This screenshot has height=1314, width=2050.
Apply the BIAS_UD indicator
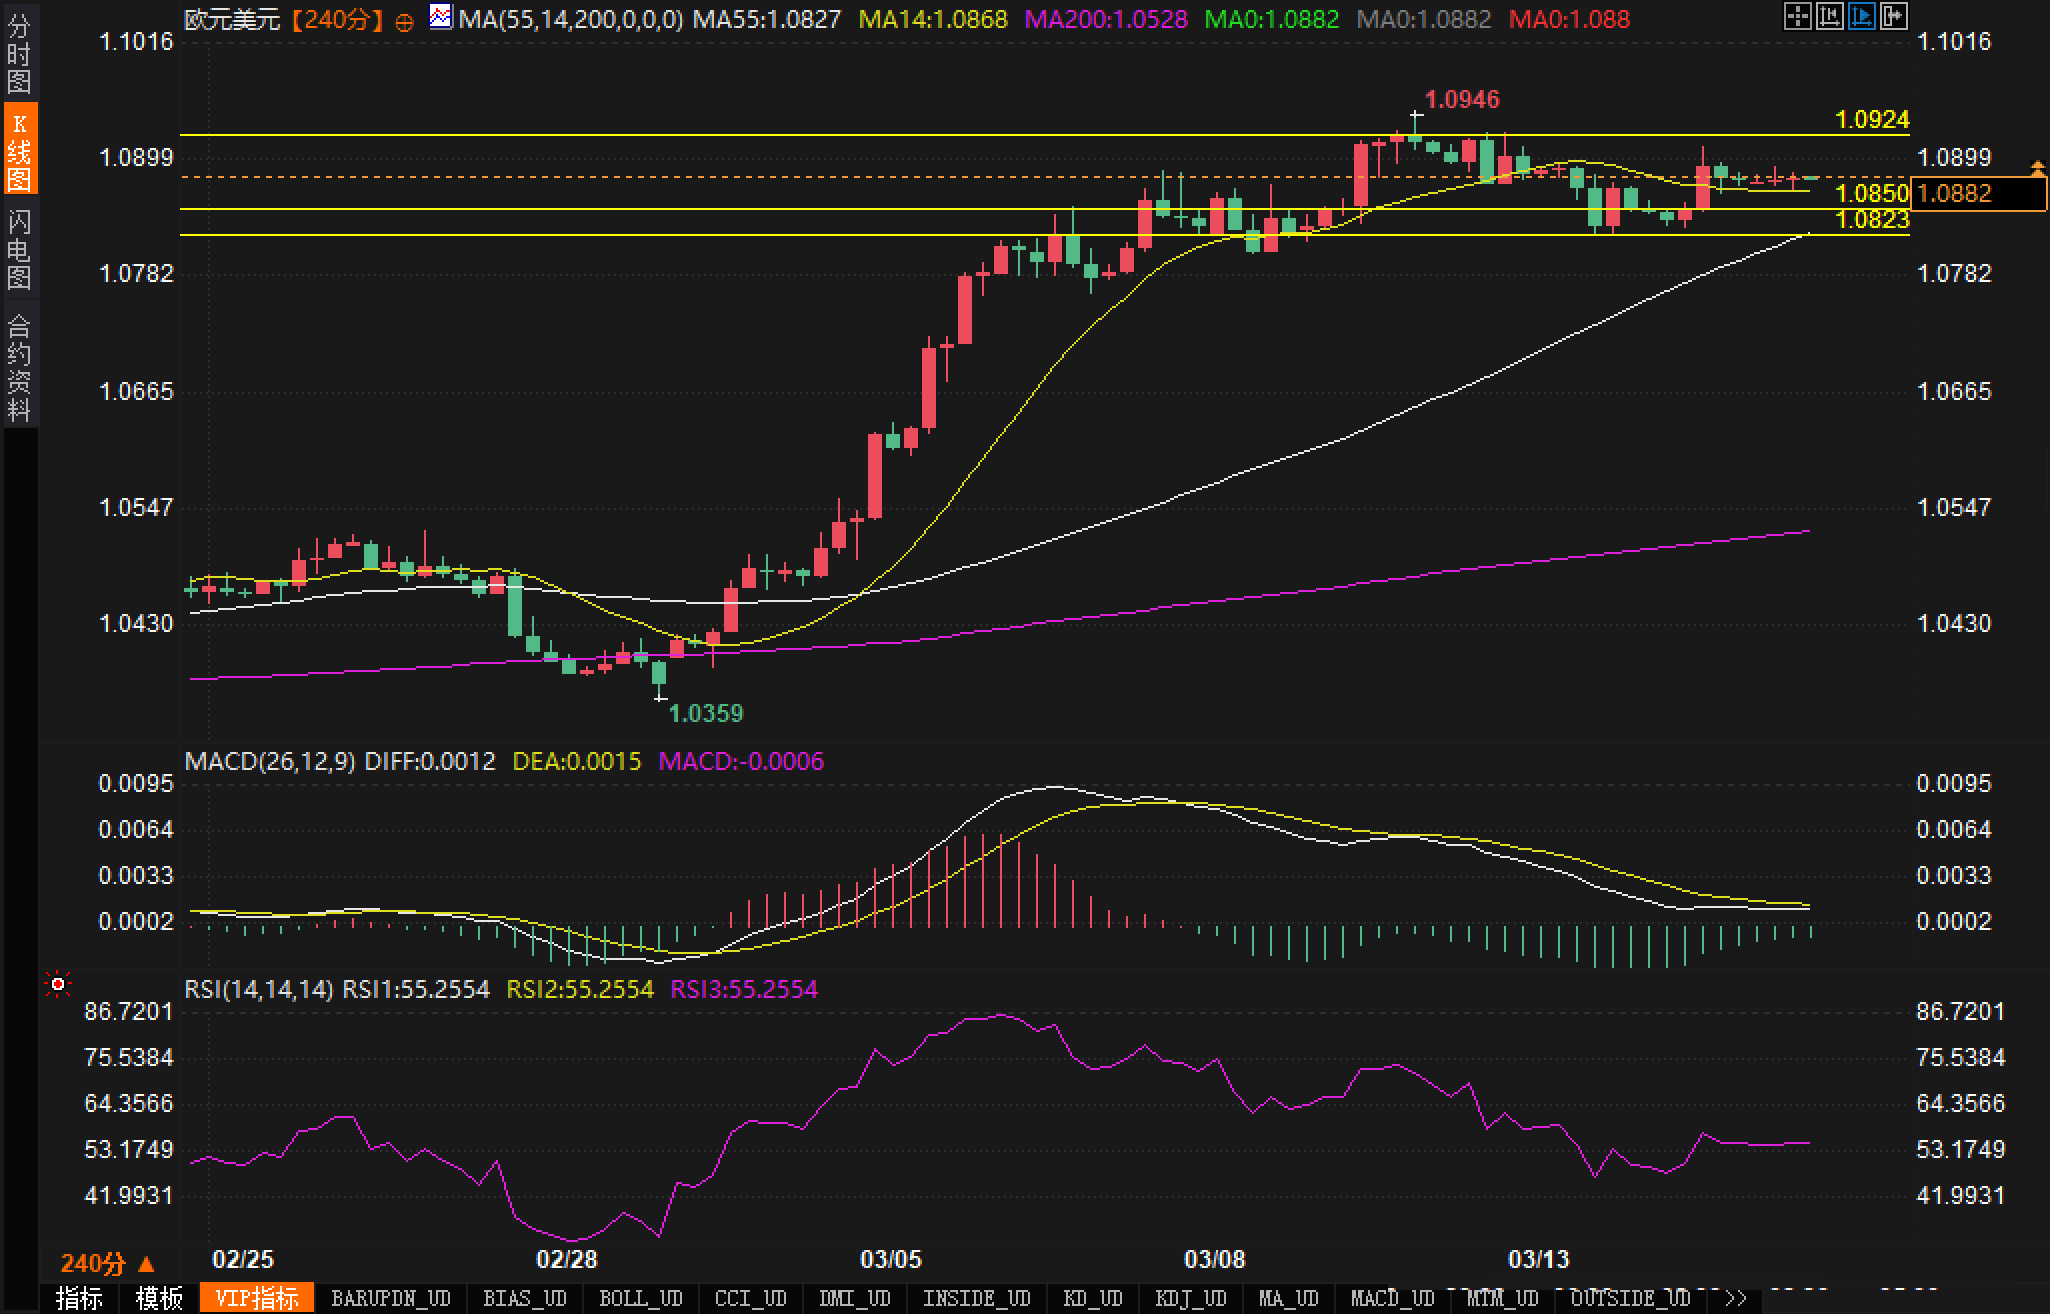(x=525, y=1298)
